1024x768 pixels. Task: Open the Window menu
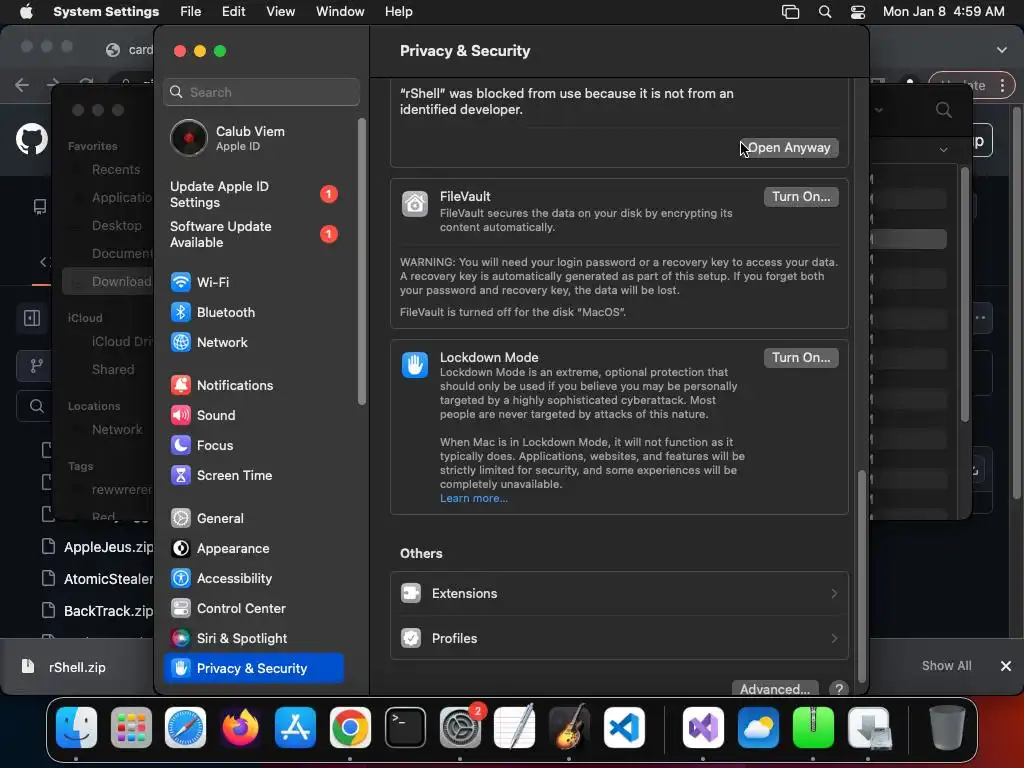[x=340, y=12]
